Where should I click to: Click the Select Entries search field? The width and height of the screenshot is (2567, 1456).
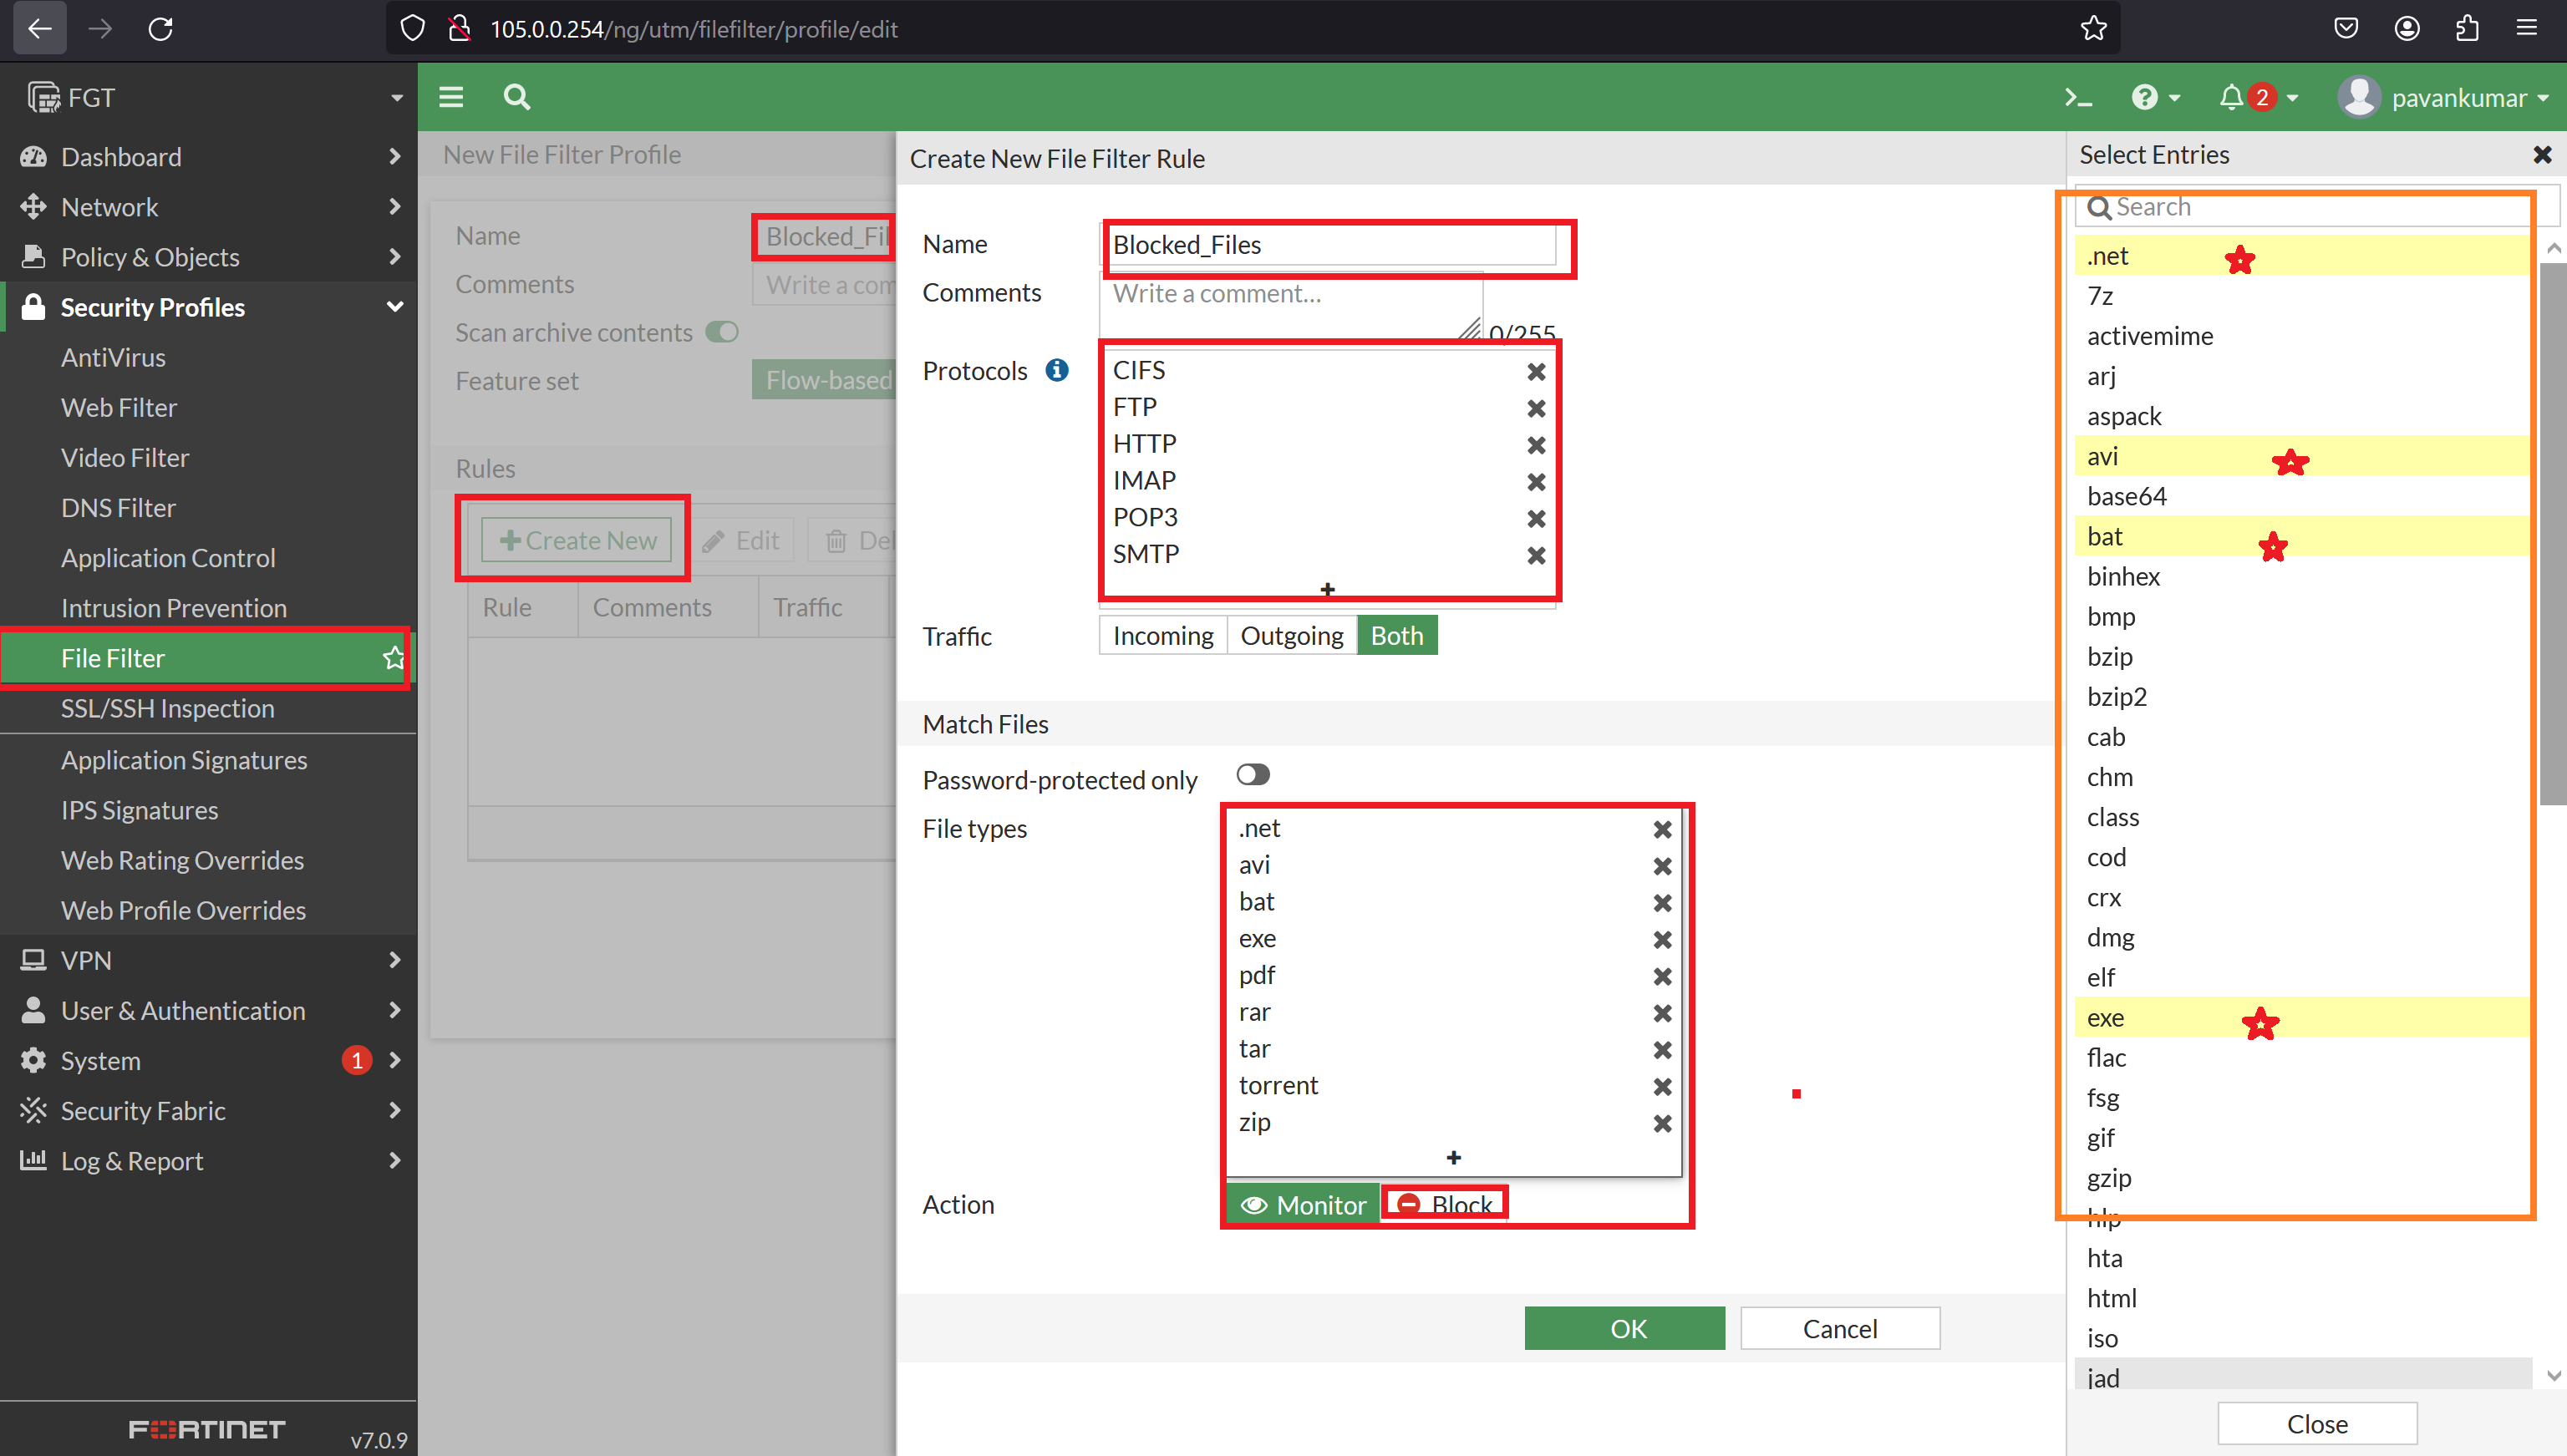click(2300, 206)
